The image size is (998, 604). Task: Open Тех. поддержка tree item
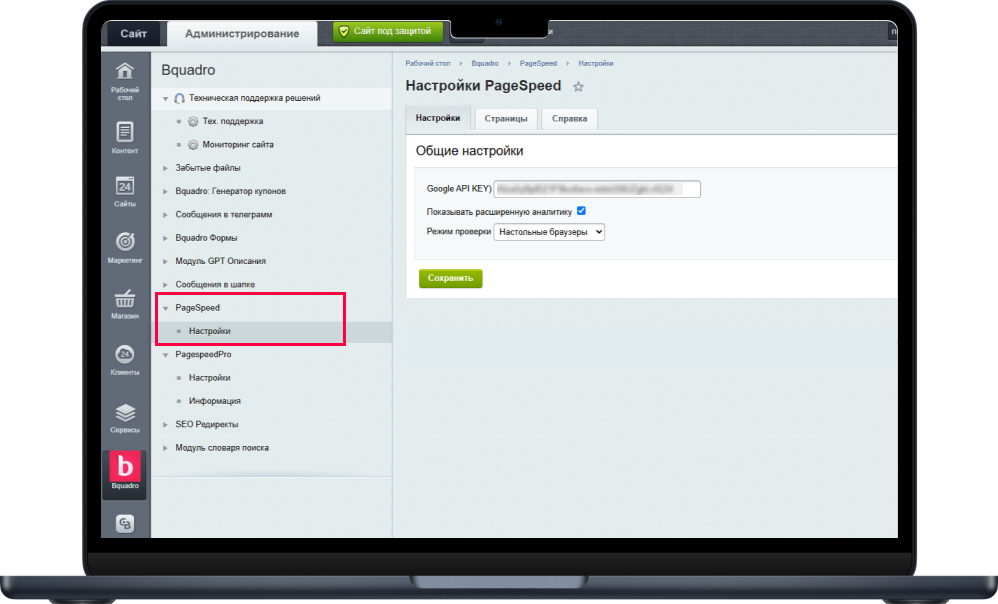click(x=233, y=121)
